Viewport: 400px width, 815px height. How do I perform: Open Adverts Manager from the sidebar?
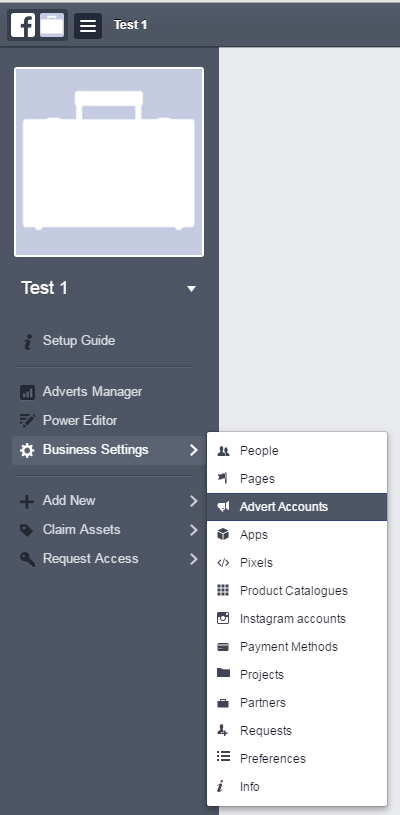click(92, 391)
